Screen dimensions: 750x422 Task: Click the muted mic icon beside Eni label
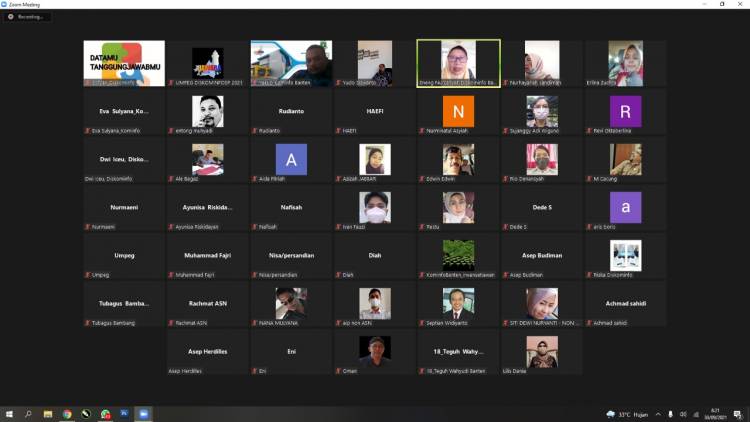[x=255, y=371]
